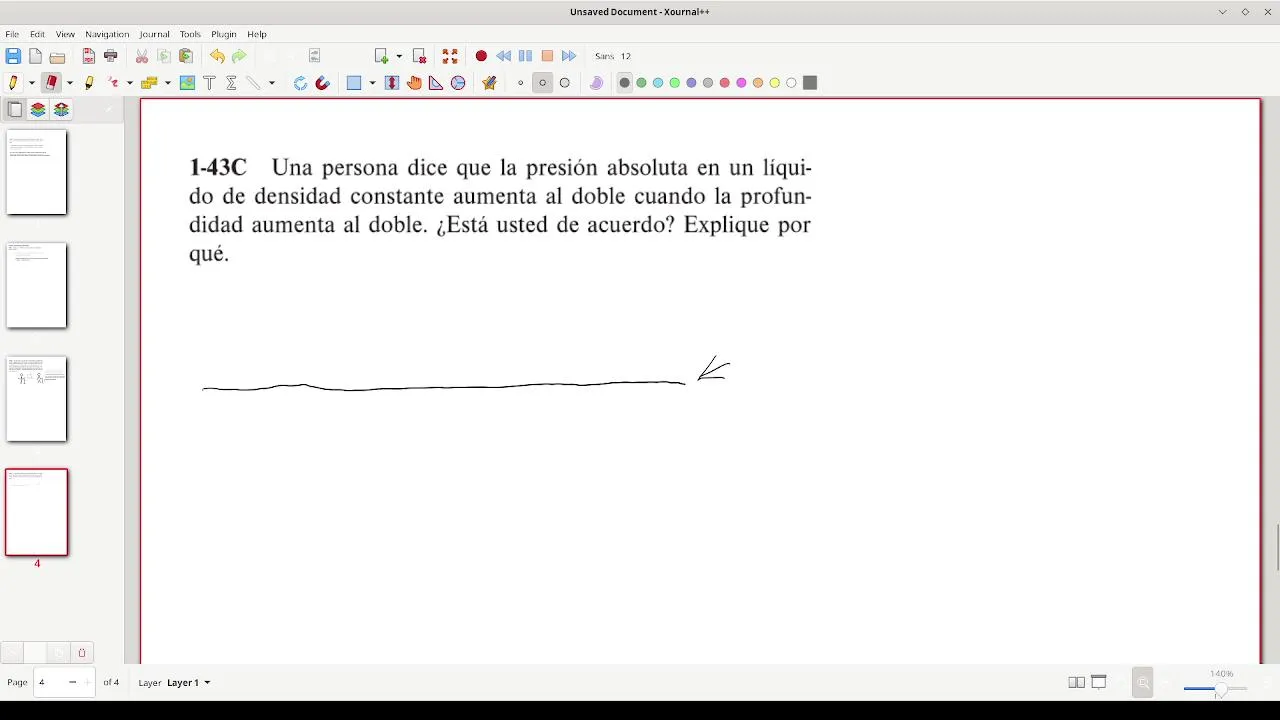This screenshot has width=1280, height=720.
Task: Open the Eraser options dropdown
Action: [69, 83]
